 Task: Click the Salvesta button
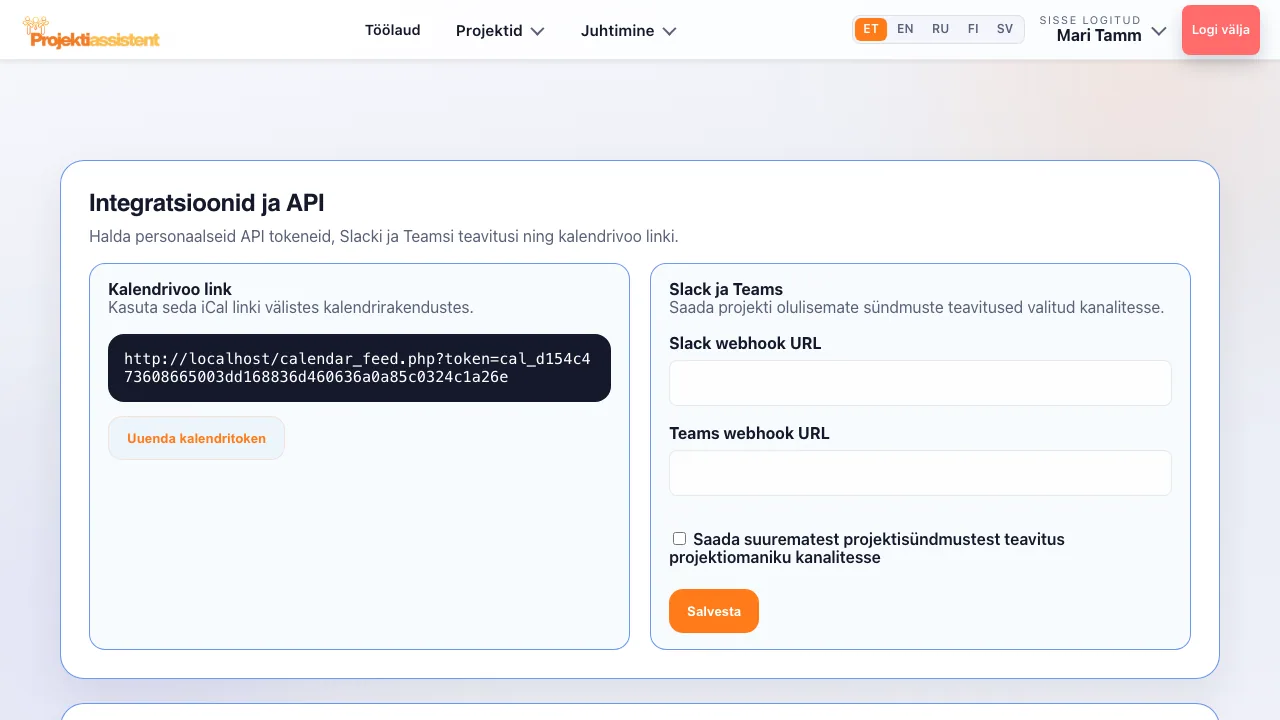pyautogui.click(x=714, y=611)
